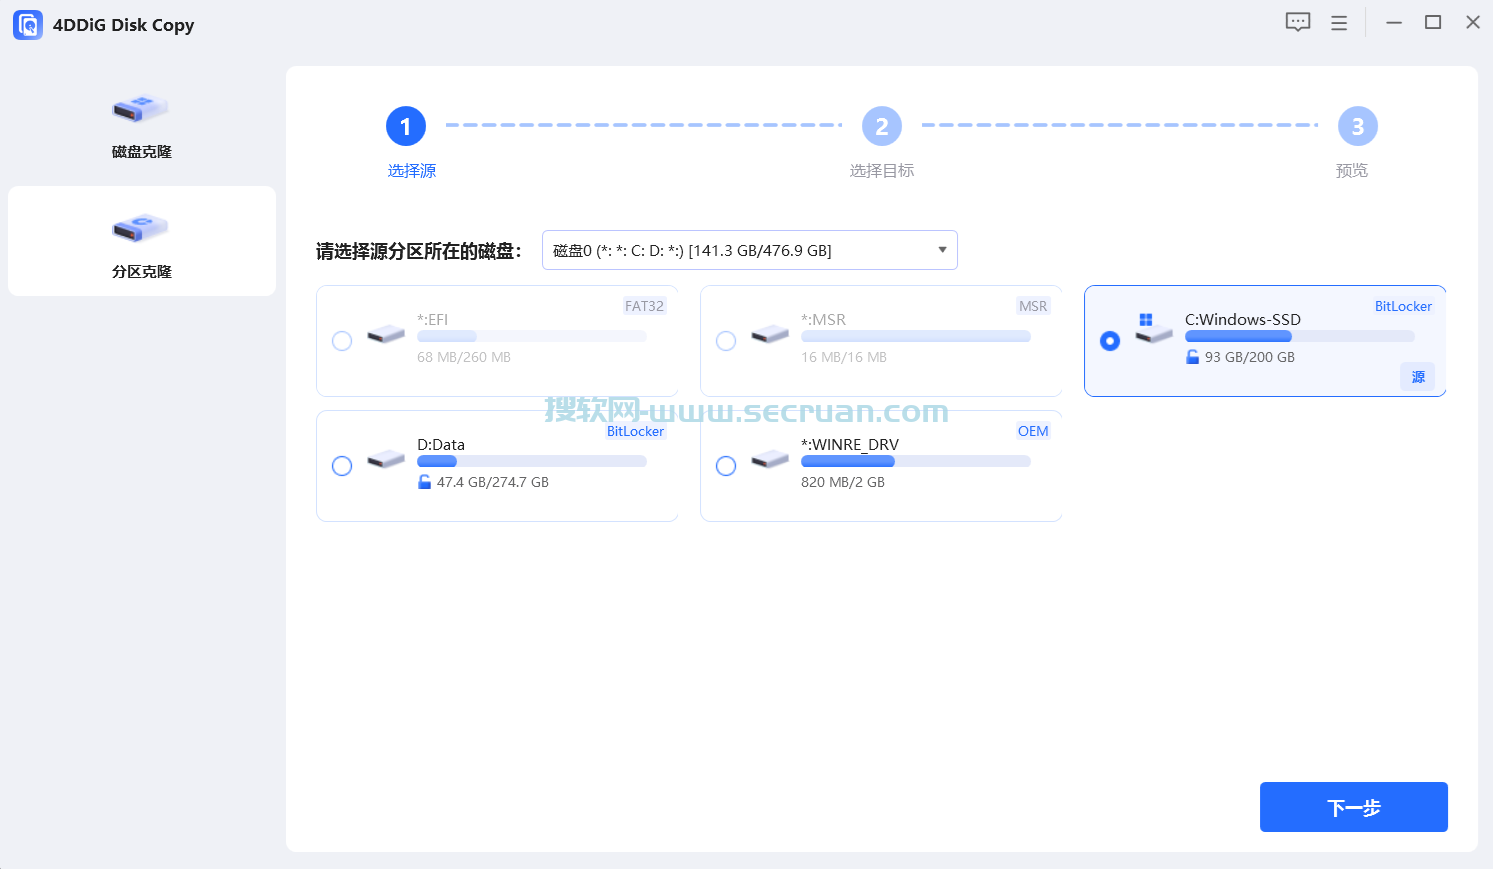Select the C:Windows-SSD radio button
The image size is (1493, 869).
click(x=1110, y=341)
